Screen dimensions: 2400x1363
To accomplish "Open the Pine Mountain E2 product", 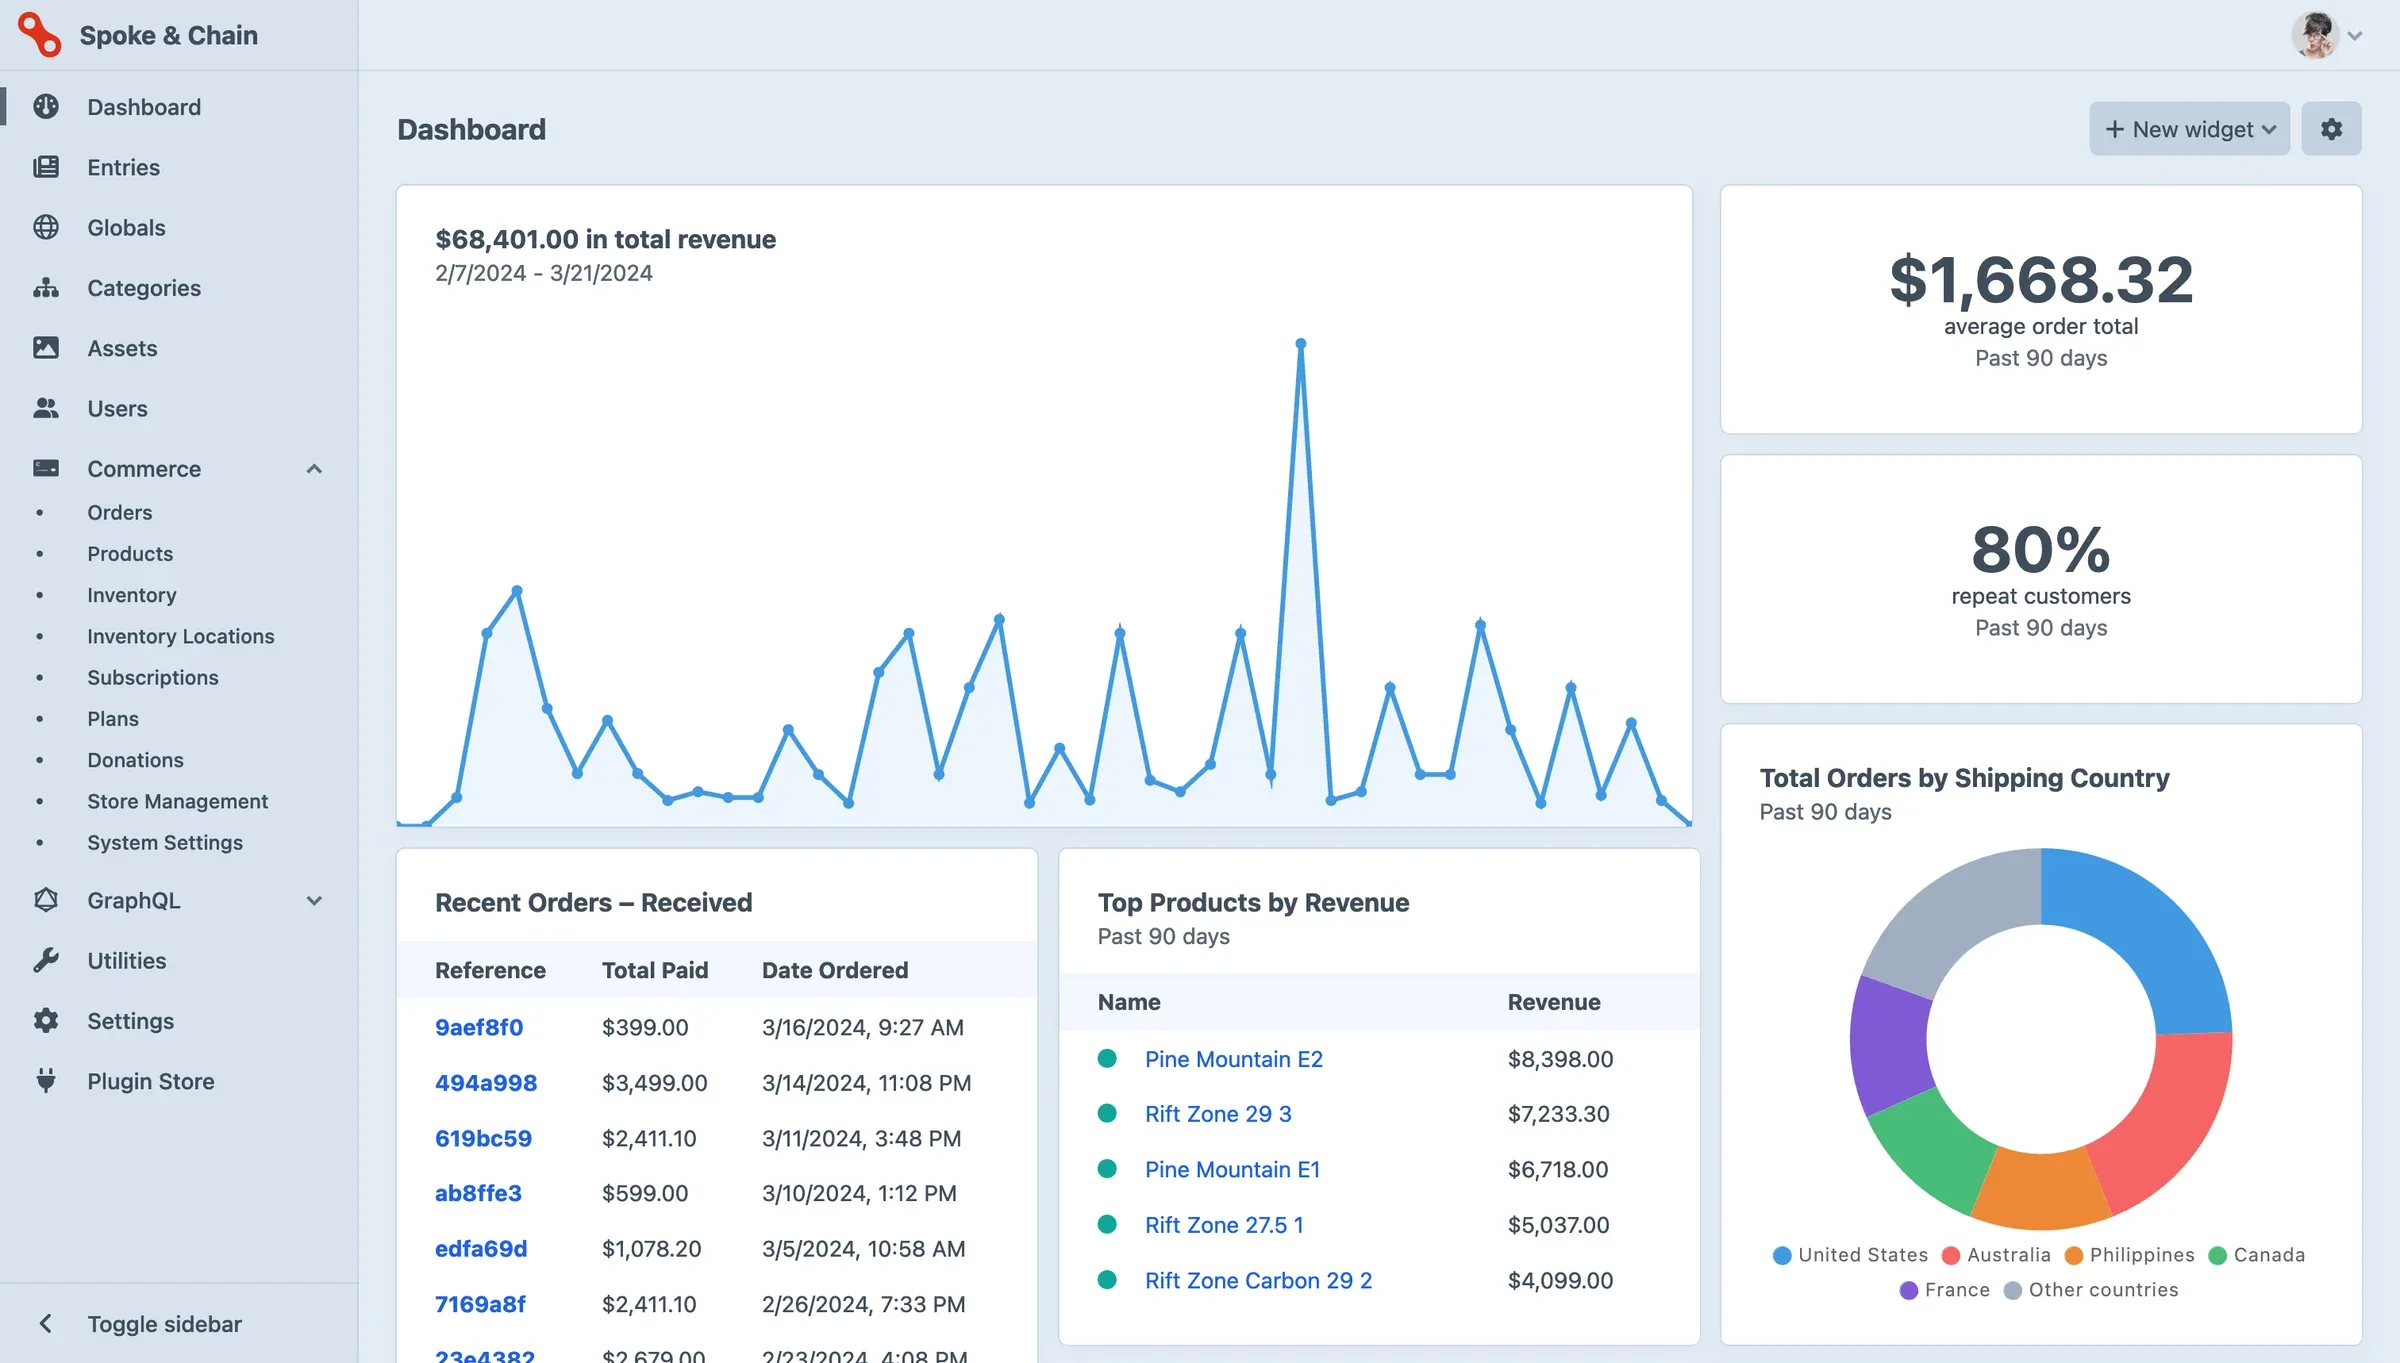I will tap(1233, 1058).
